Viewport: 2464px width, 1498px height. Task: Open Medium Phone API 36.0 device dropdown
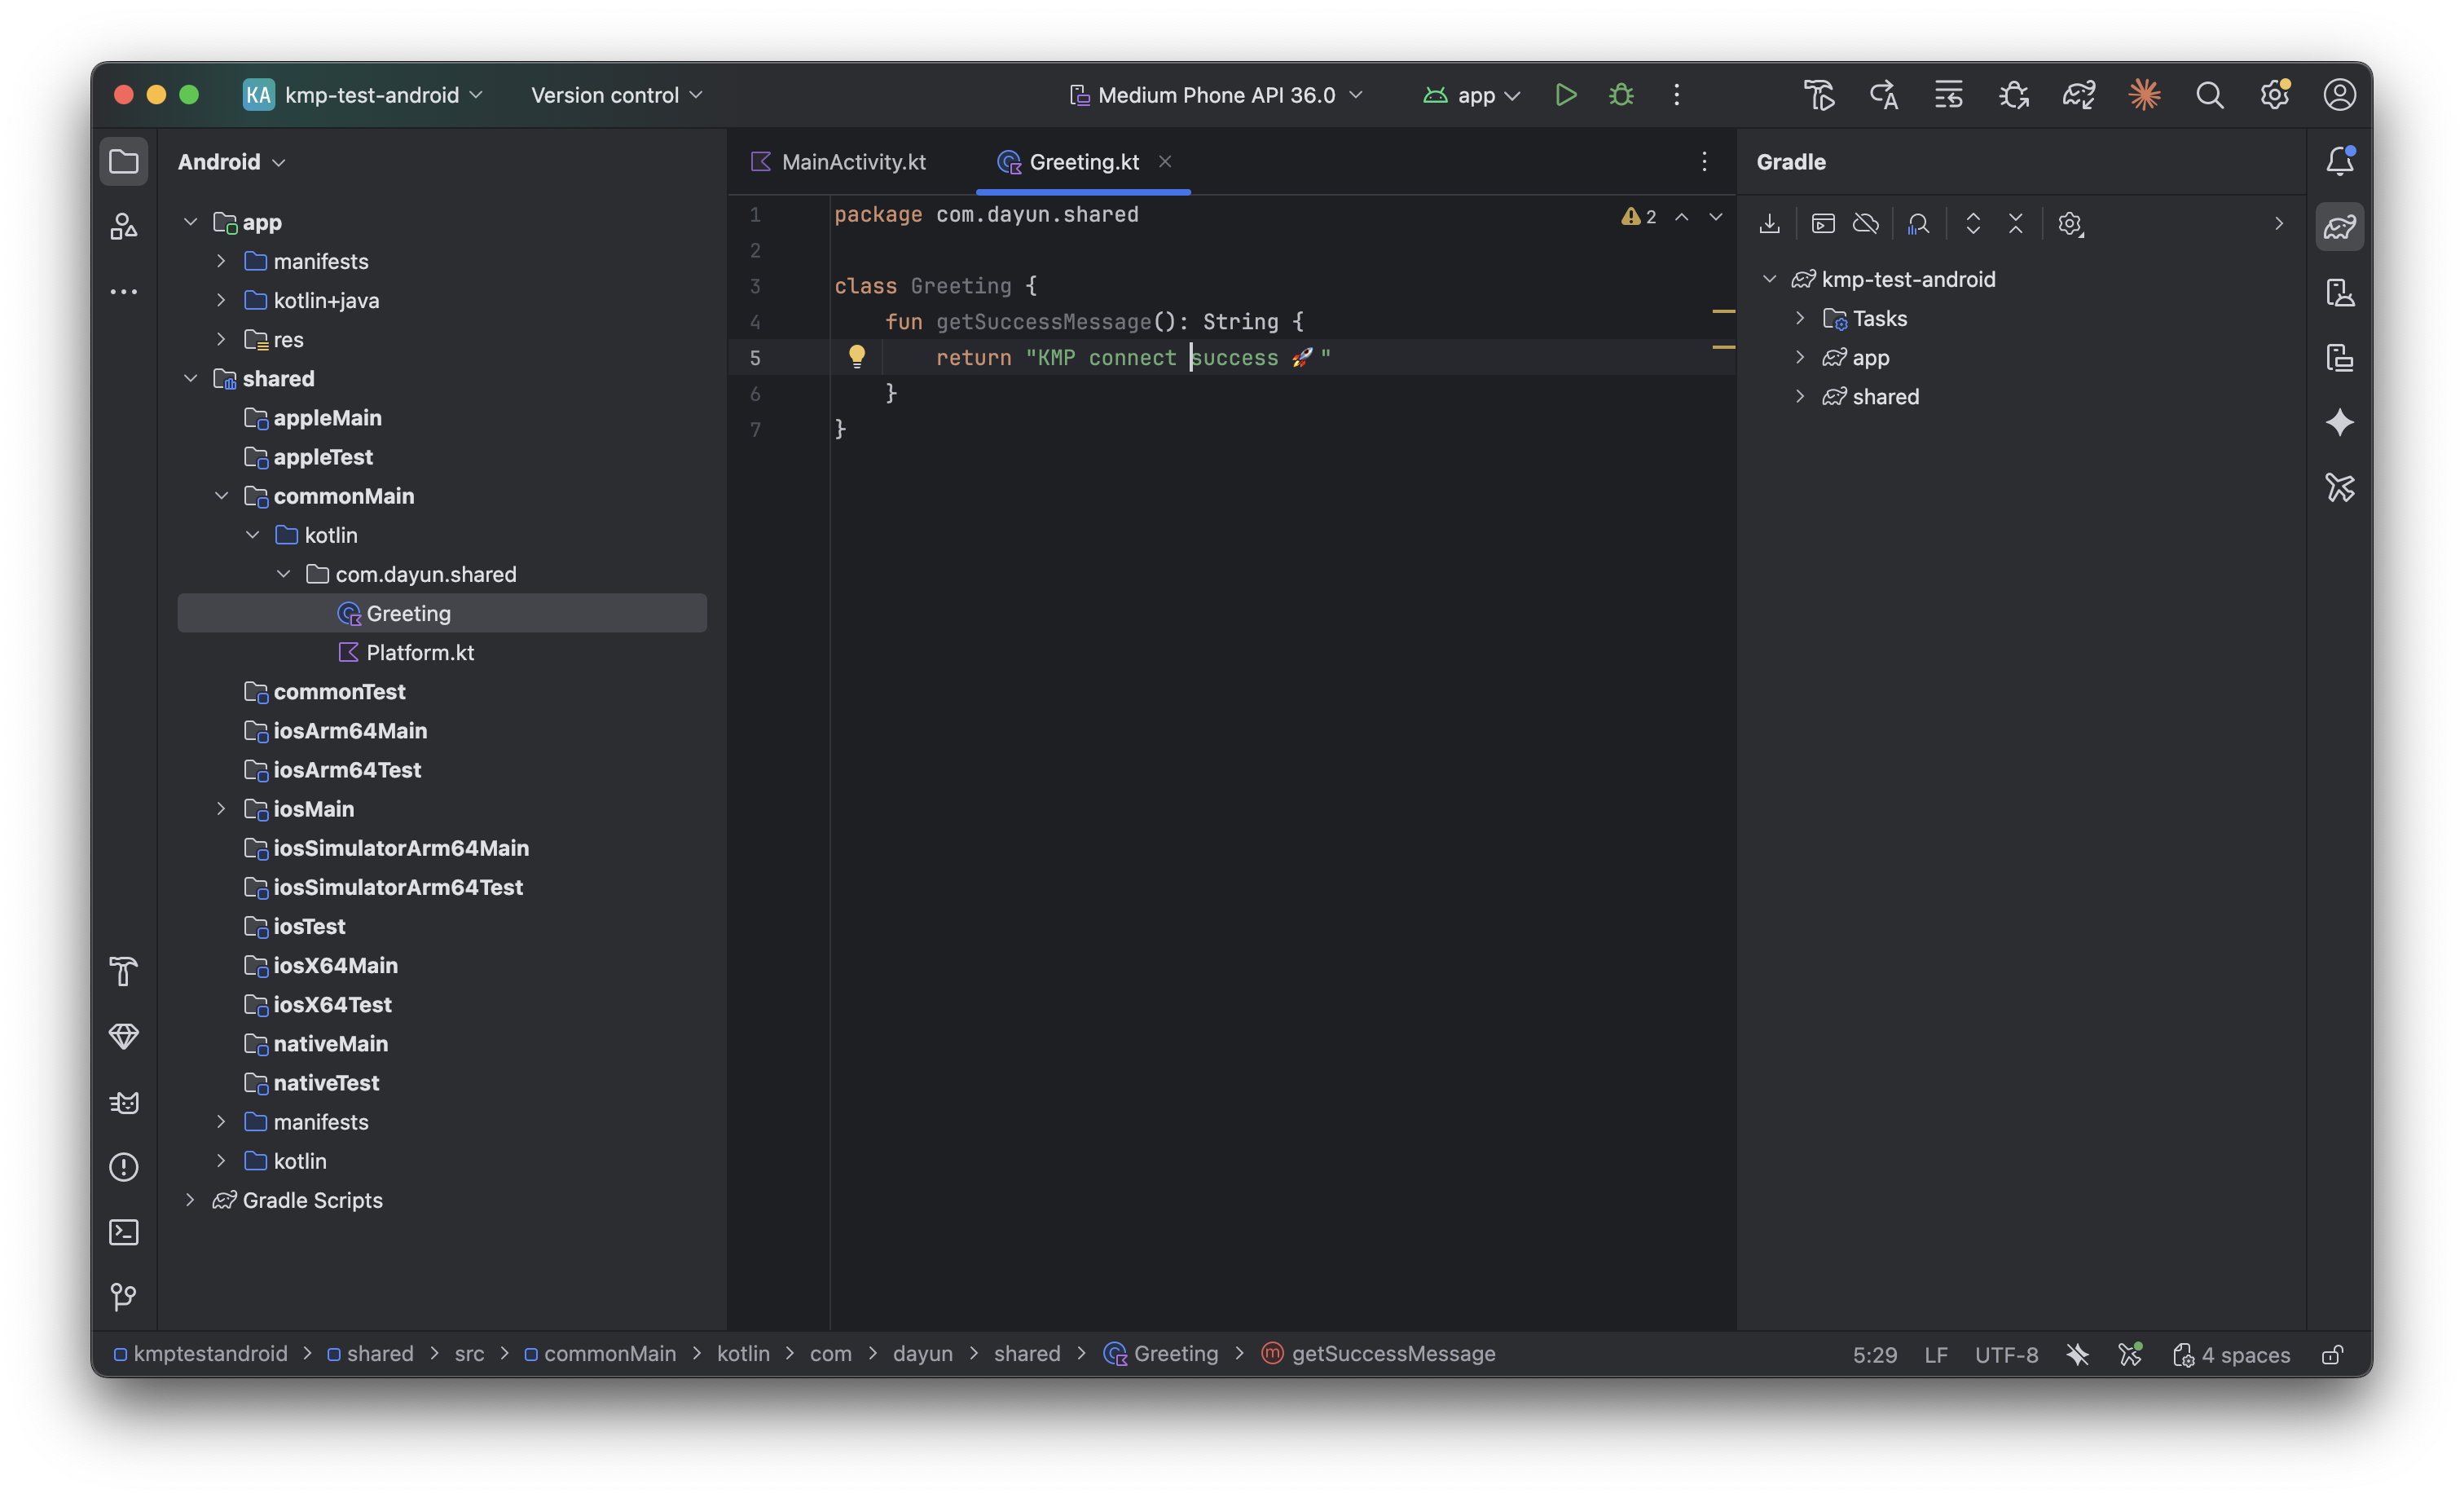pos(1216,95)
